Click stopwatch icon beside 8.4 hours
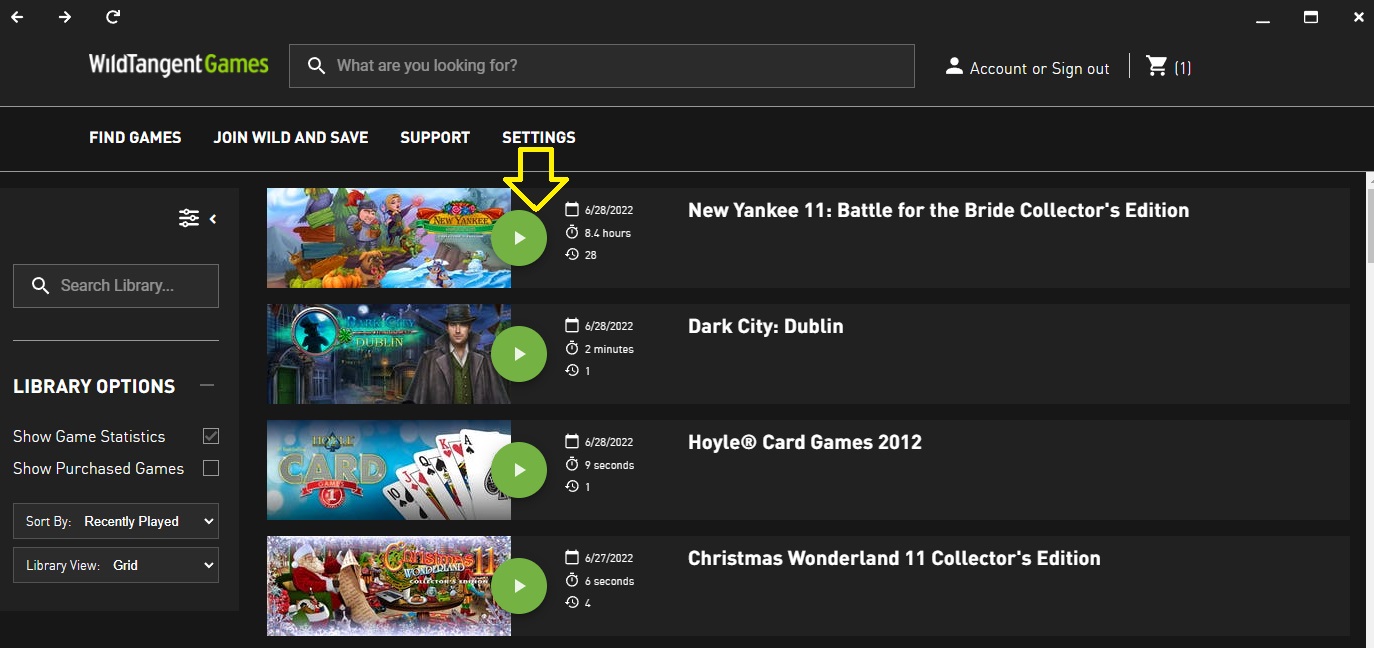This screenshot has width=1374, height=648. click(572, 232)
